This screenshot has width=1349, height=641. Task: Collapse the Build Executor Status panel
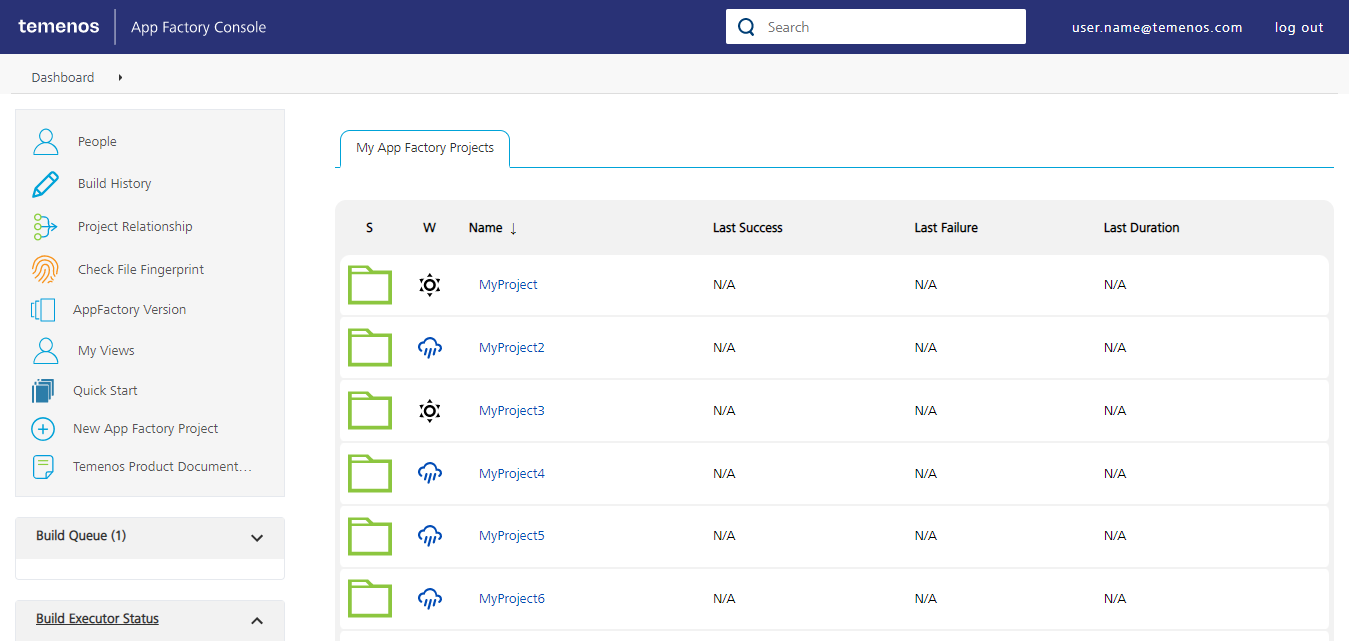click(257, 621)
